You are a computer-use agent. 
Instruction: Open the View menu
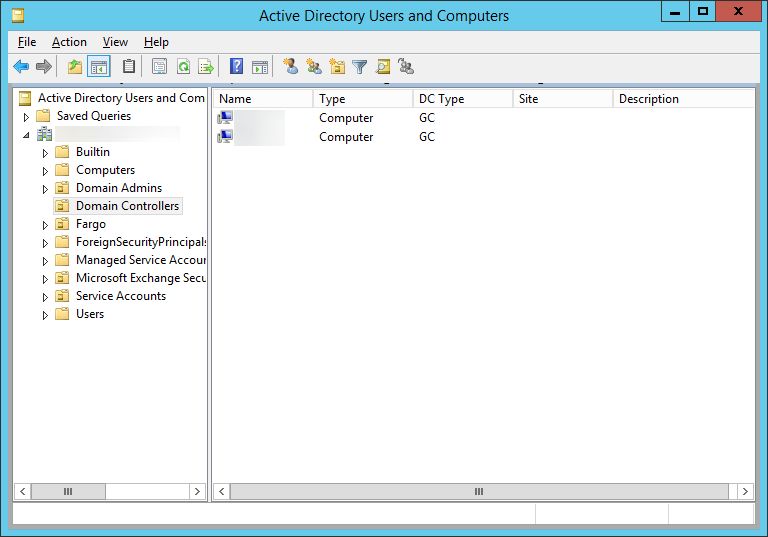(115, 42)
